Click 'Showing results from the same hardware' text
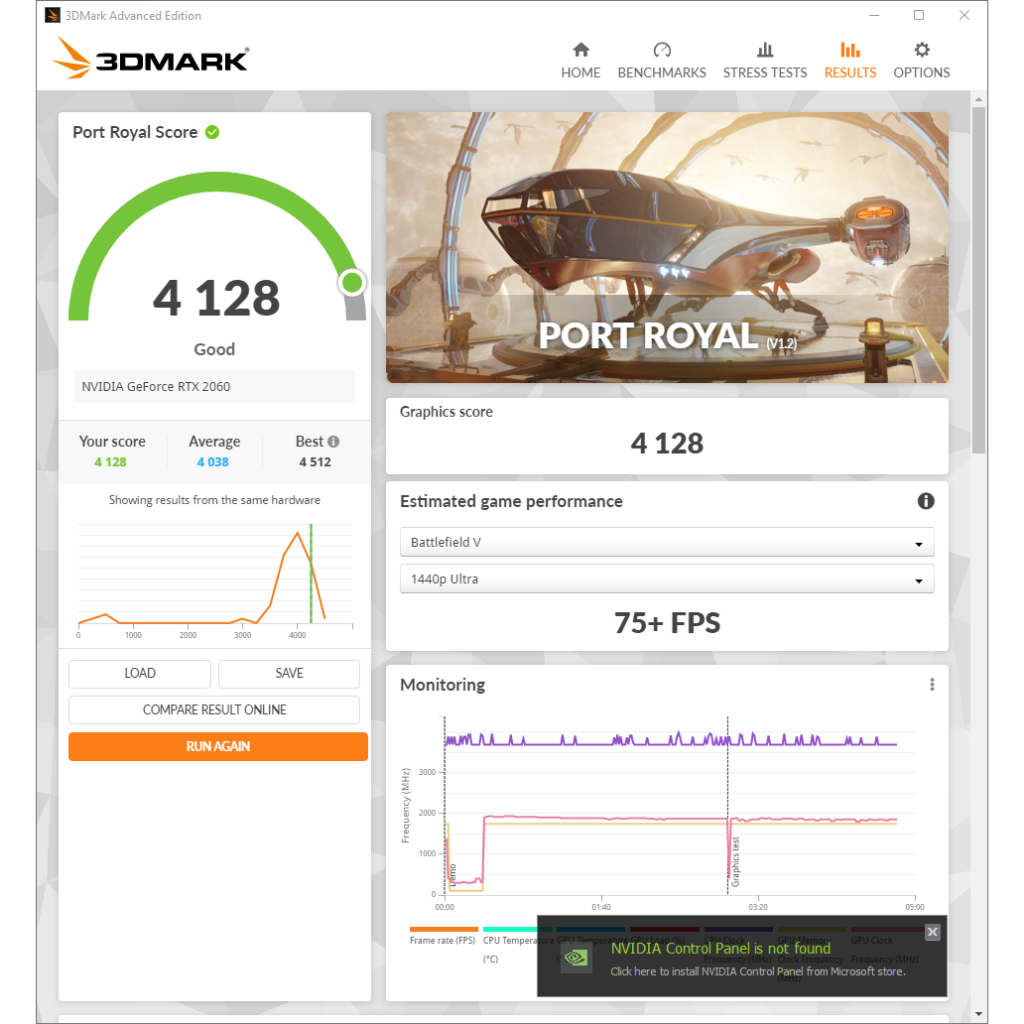Image resolution: width=1024 pixels, height=1024 pixels. [x=214, y=500]
